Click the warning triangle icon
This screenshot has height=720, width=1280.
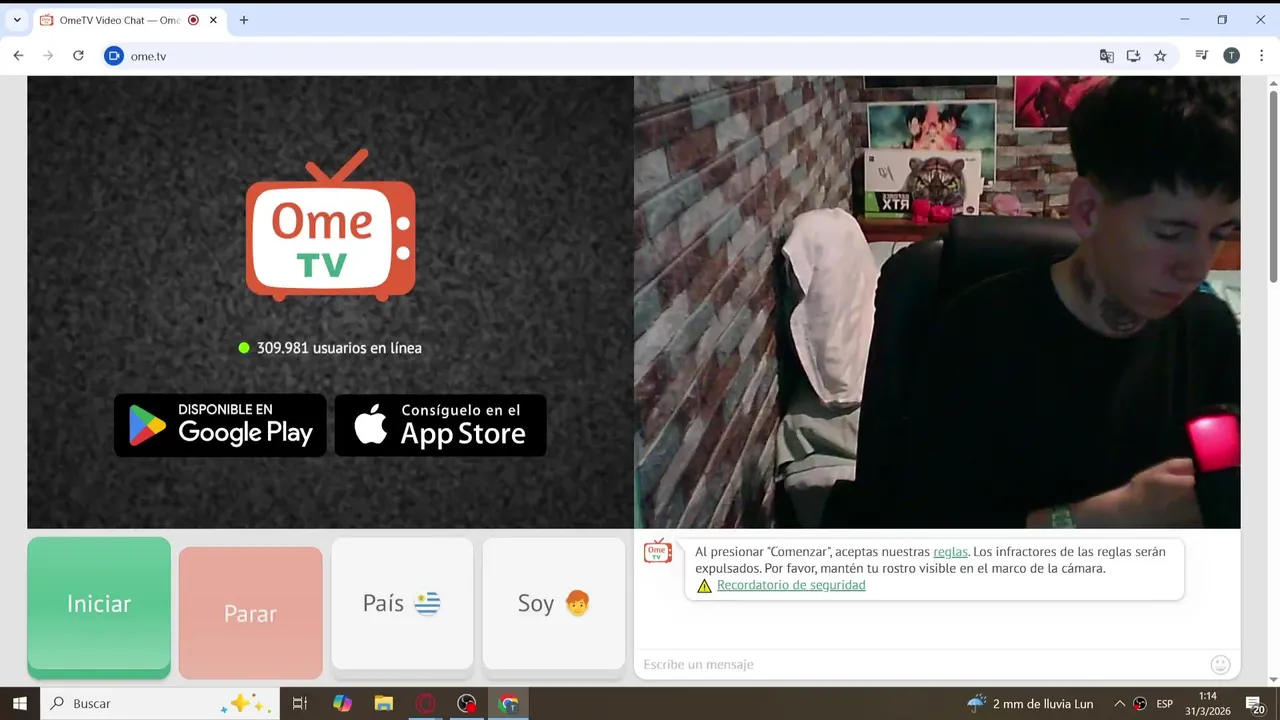tap(704, 586)
